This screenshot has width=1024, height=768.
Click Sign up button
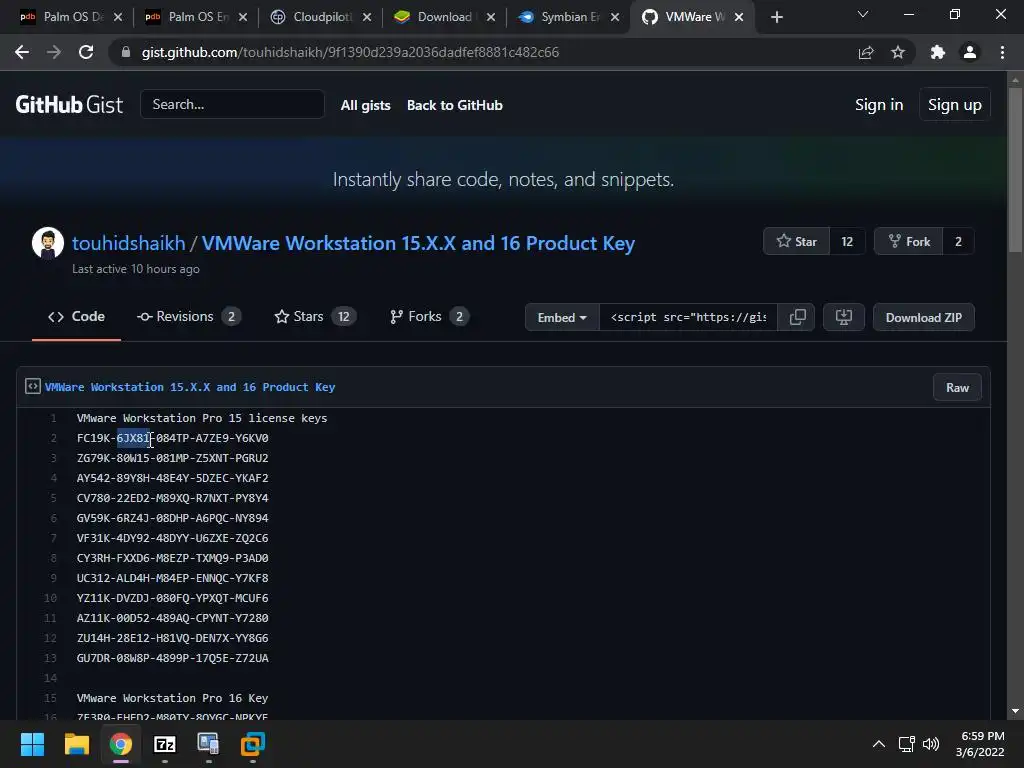pos(955,104)
